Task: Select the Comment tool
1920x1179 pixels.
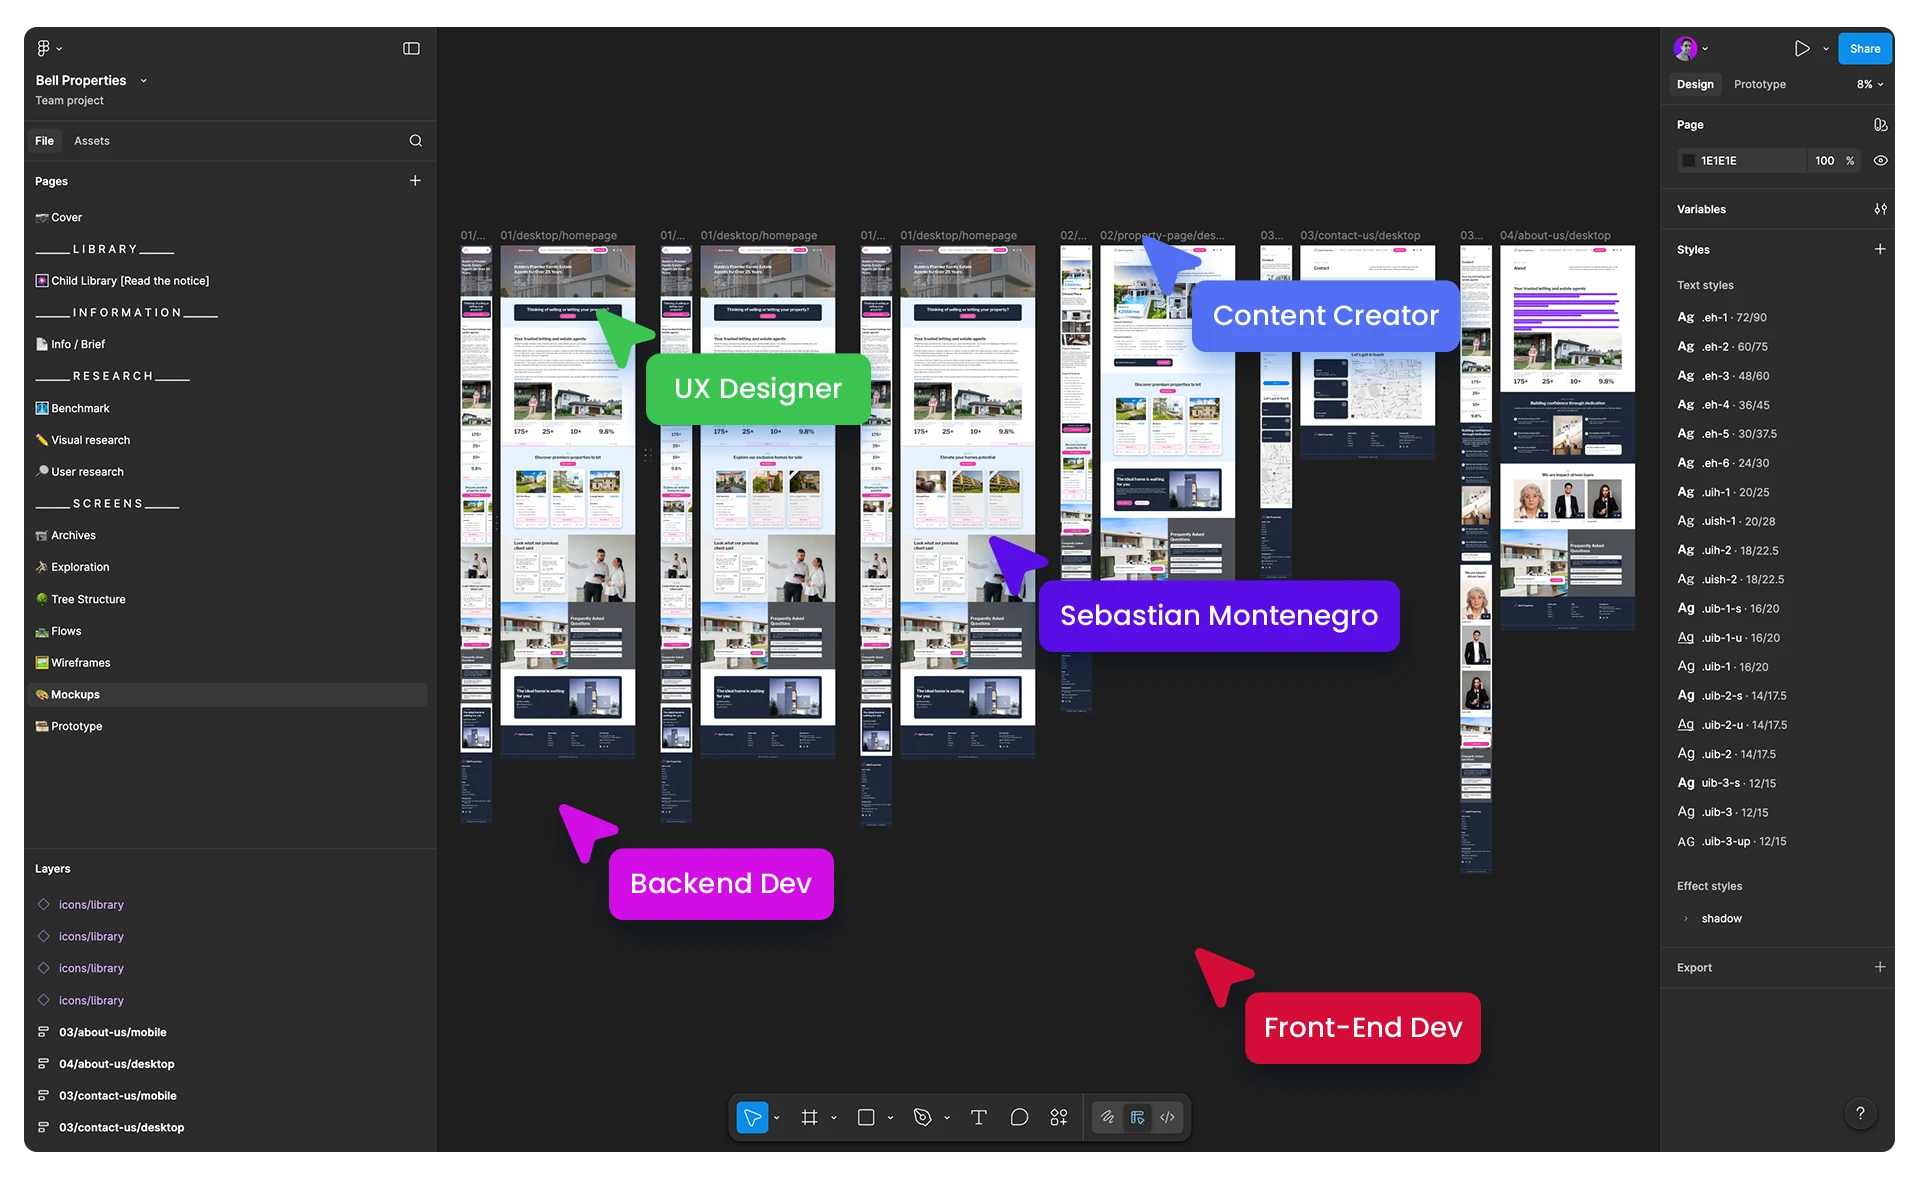Action: [x=1019, y=1117]
